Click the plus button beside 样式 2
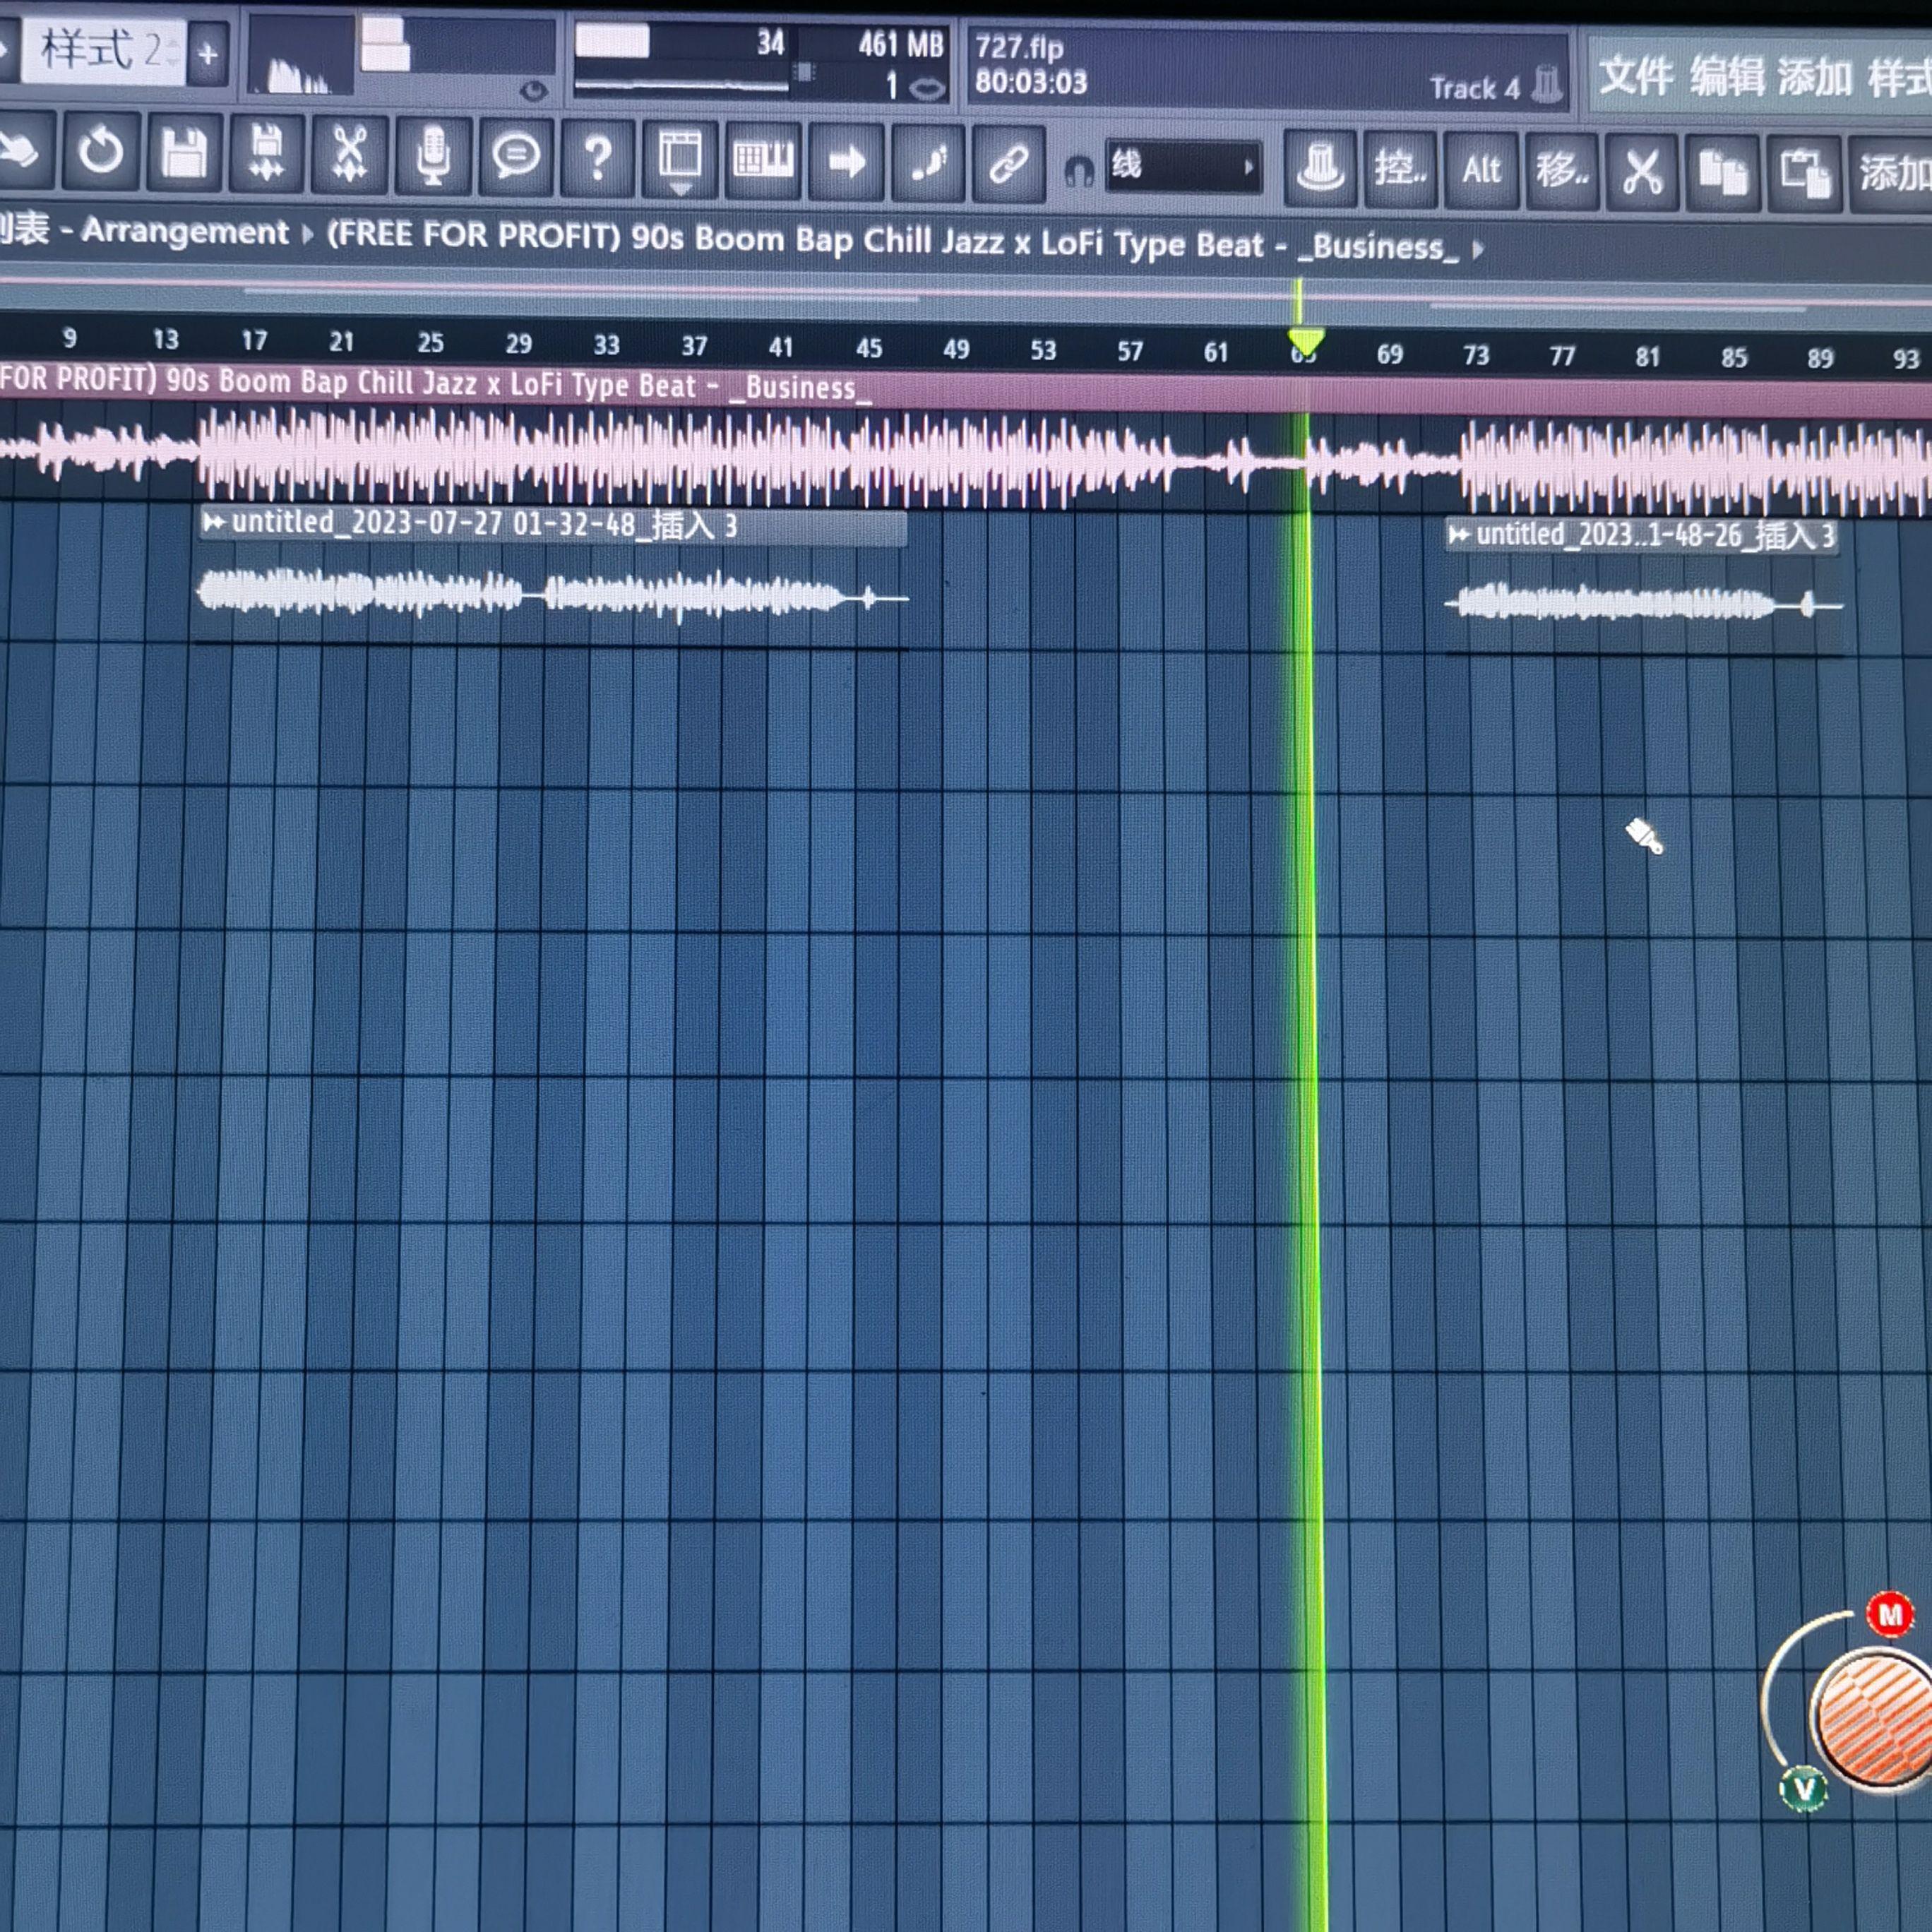The height and width of the screenshot is (1932, 1932). [x=208, y=53]
